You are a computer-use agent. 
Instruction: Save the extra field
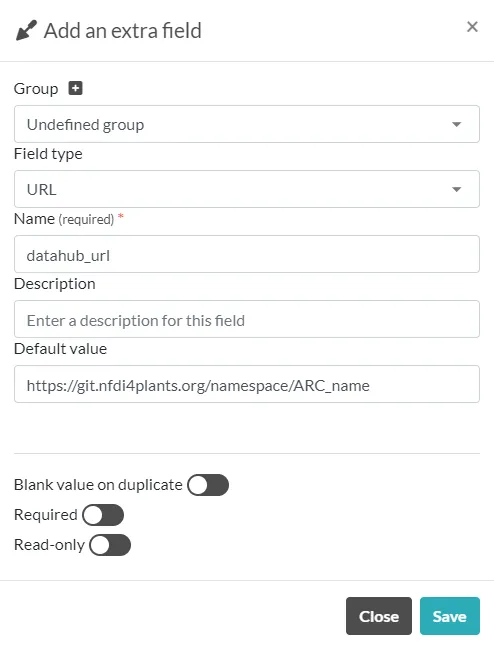(x=450, y=616)
